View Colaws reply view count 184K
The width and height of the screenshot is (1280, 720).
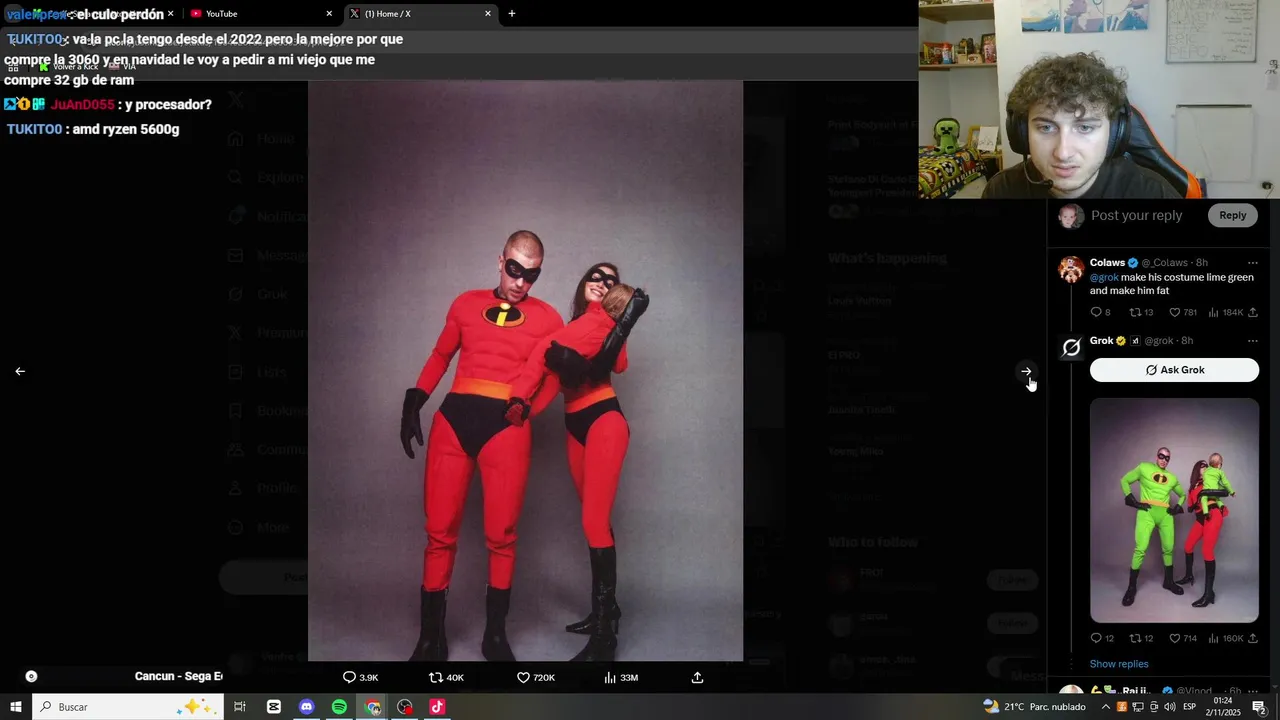point(1225,312)
